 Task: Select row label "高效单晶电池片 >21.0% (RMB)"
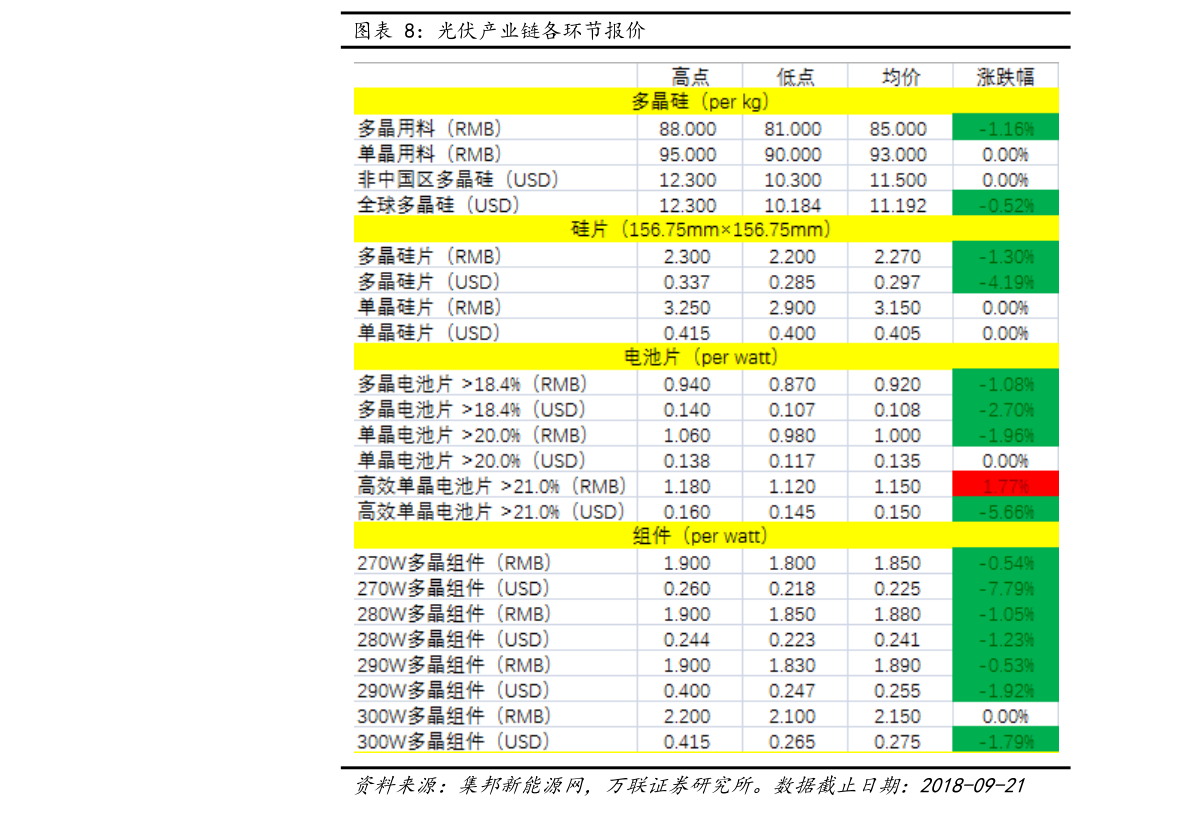tap(491, 486)
